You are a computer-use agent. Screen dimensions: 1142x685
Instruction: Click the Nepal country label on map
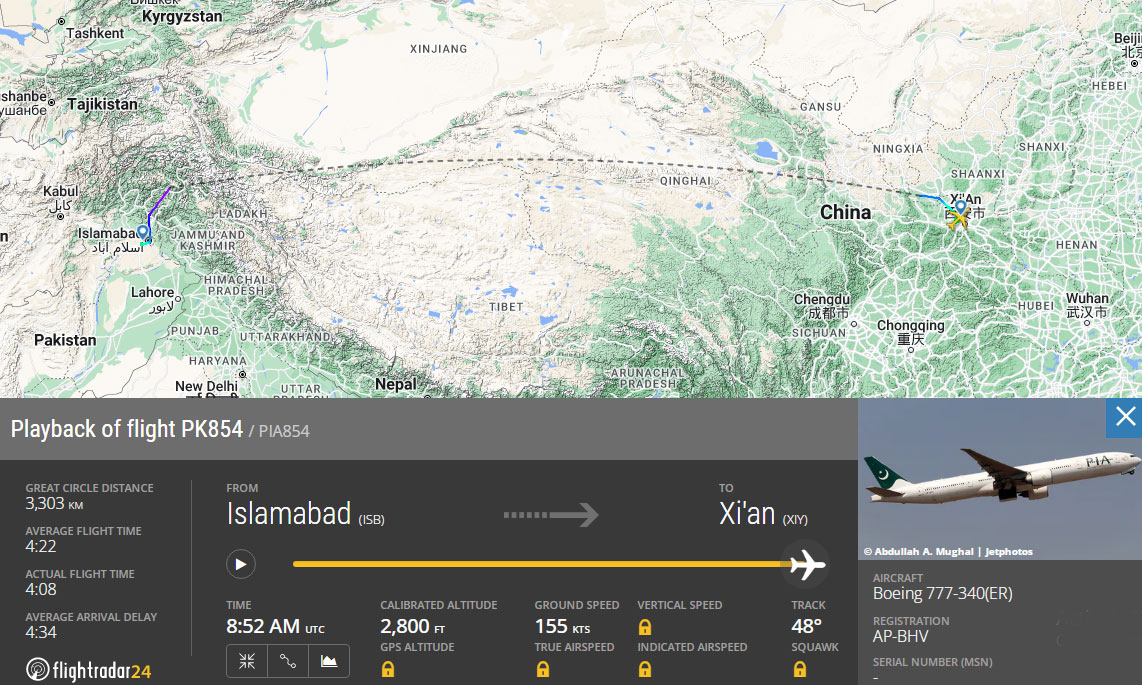point(396,384)
